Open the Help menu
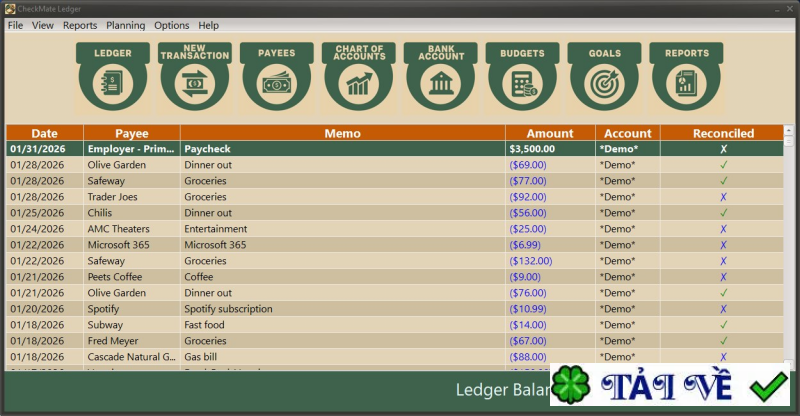Image resolution: width=800 pixels, height=416 pixels. pyautogui.click(x=209, y=26)
